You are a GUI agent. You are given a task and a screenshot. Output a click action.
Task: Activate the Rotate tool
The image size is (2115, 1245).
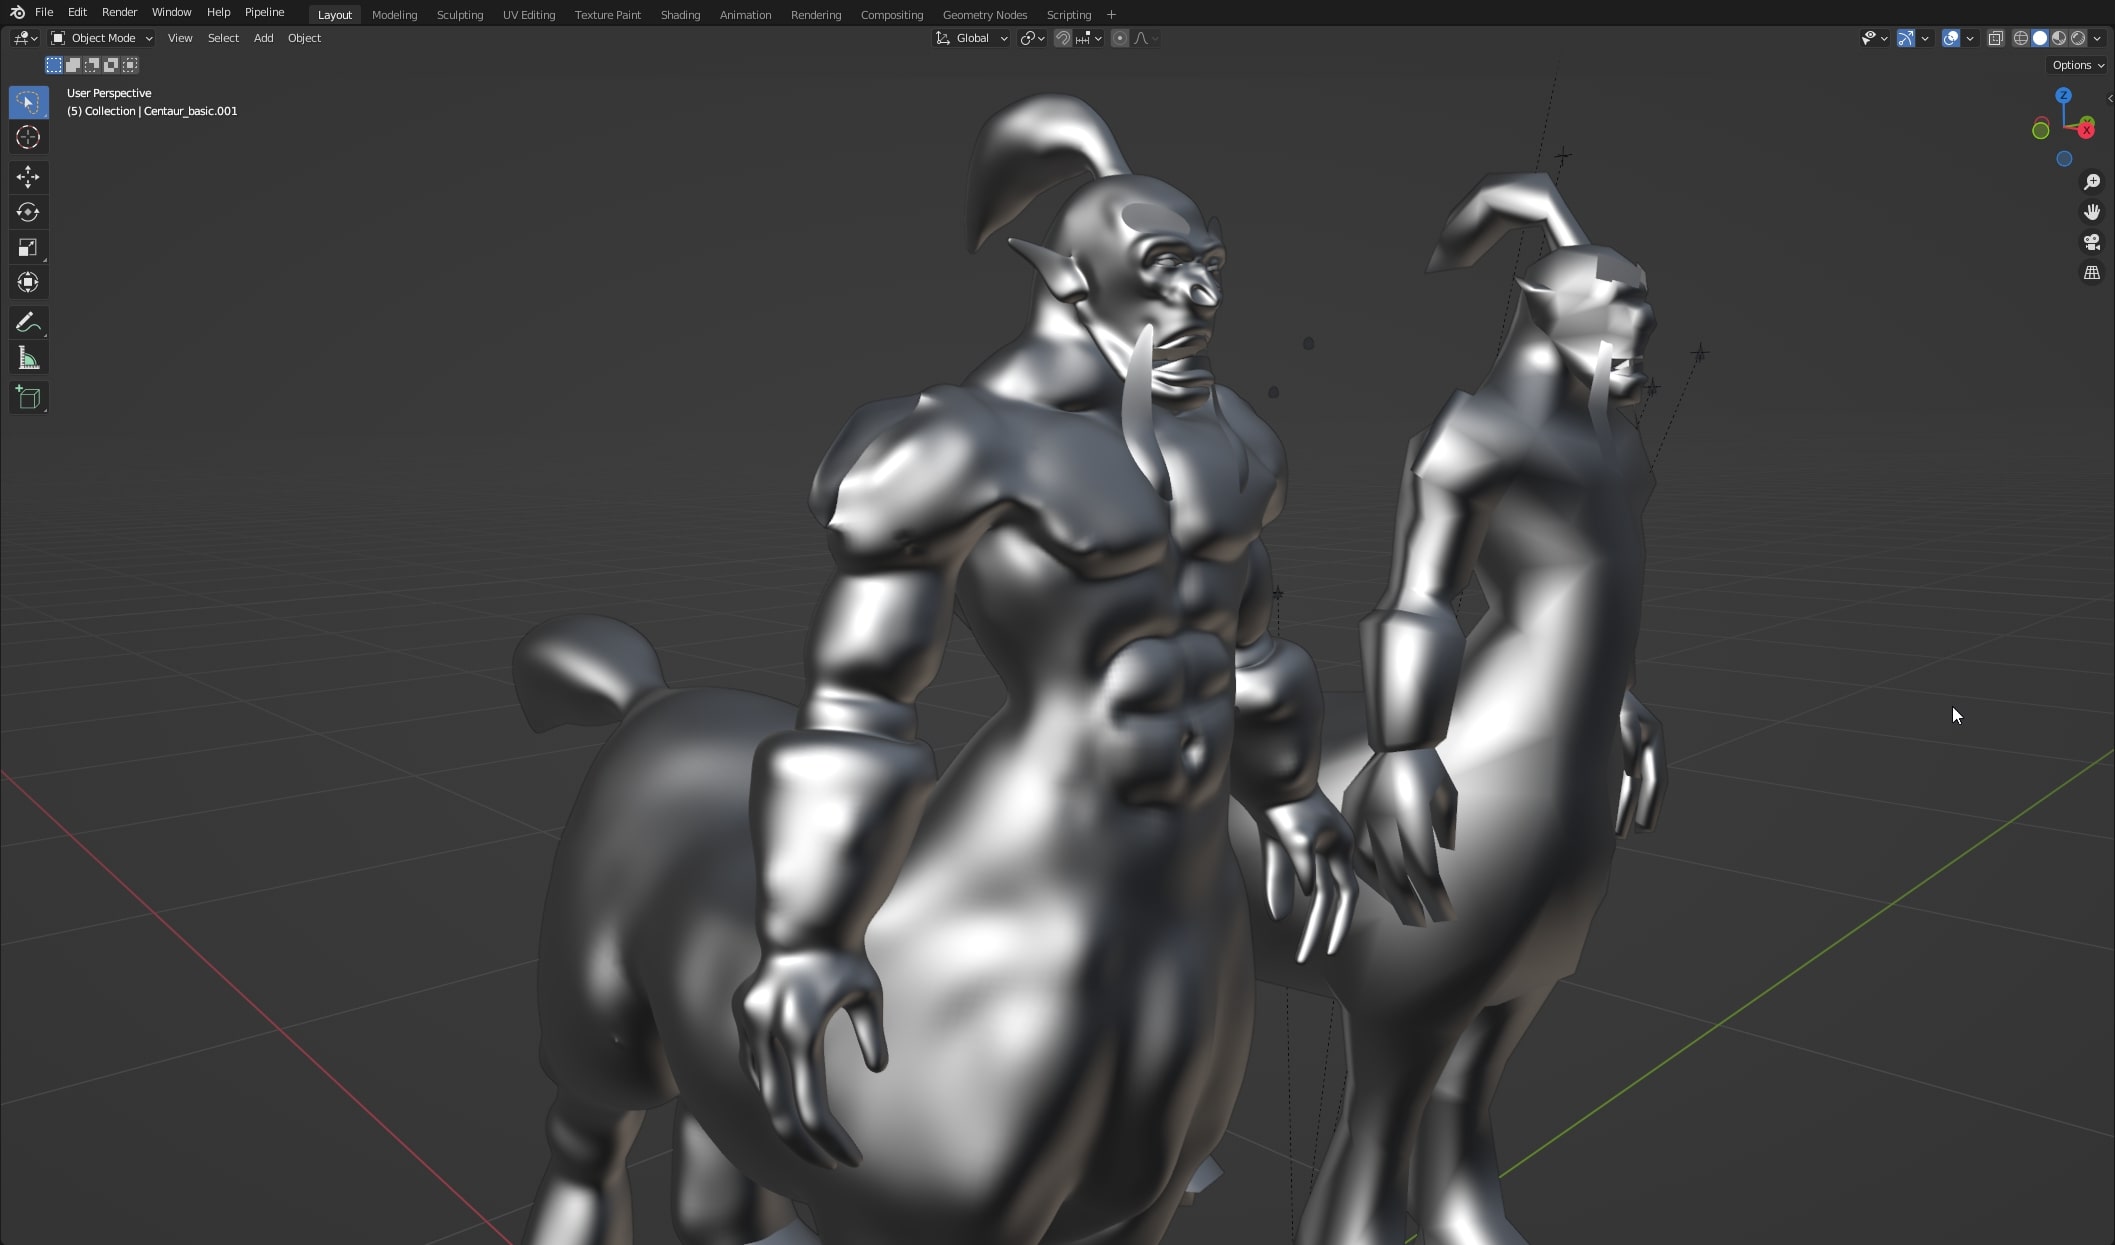click(x=28, y=212)
